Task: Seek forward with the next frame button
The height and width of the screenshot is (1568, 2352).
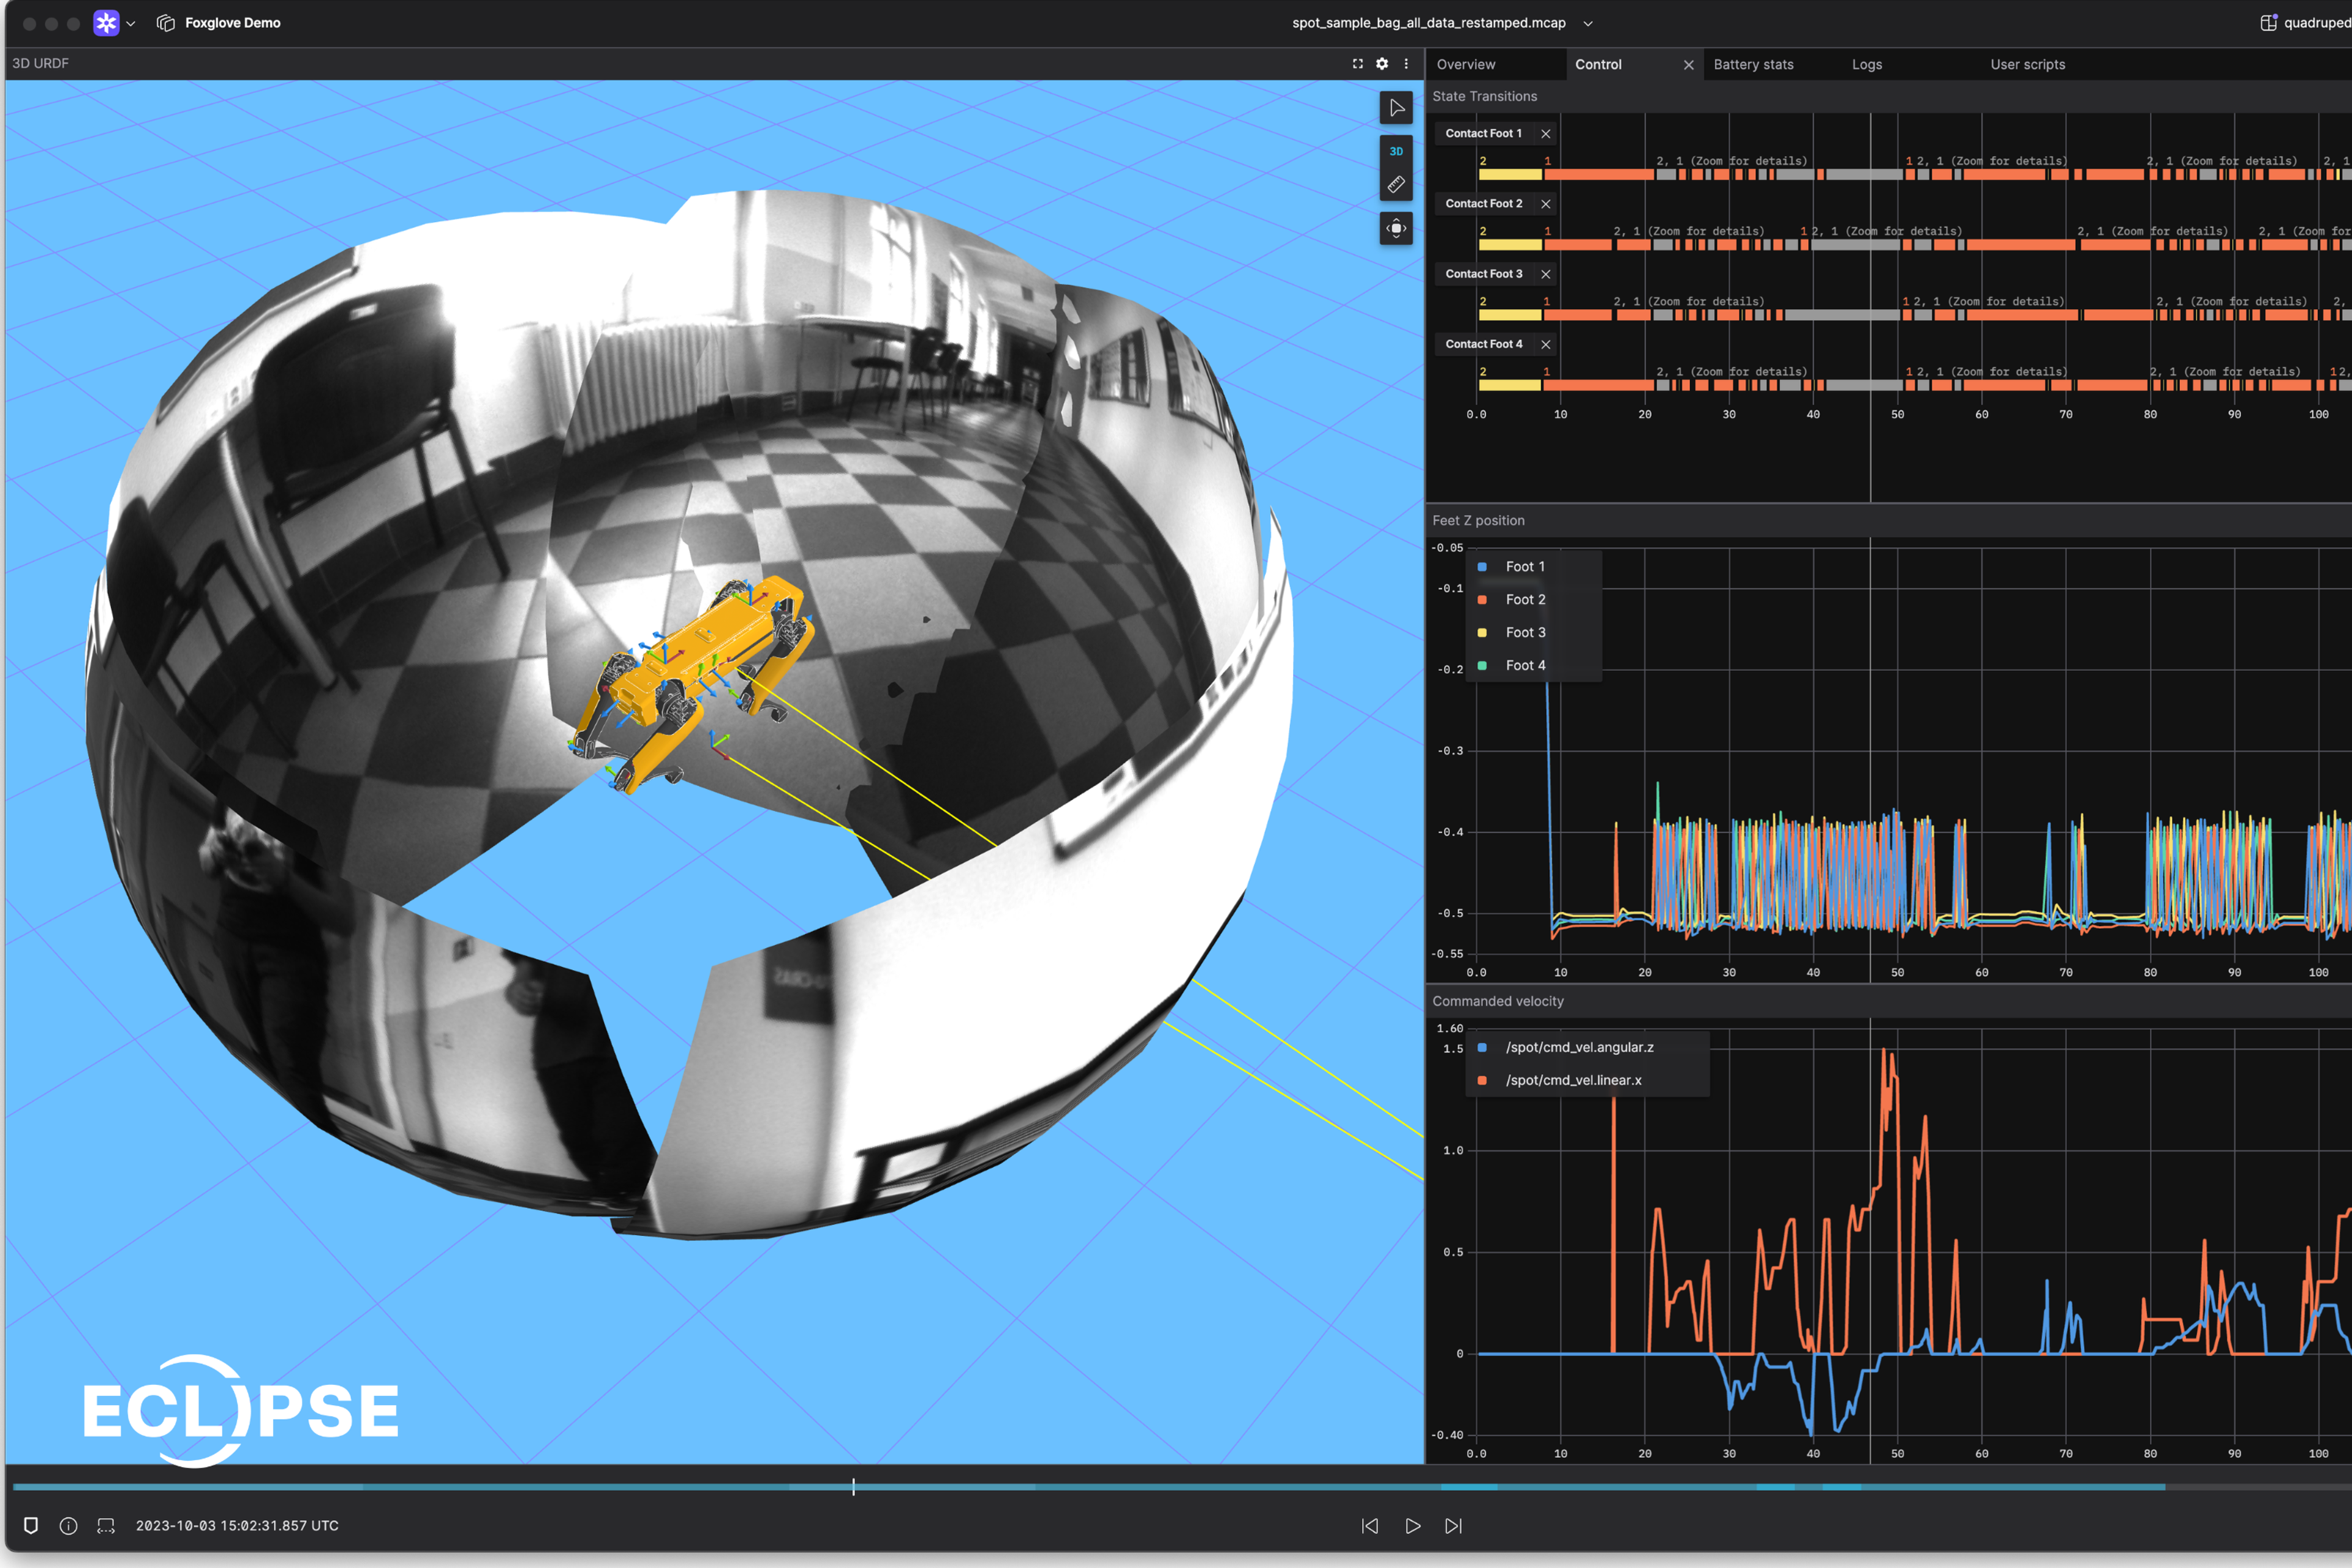Action: pyautogui.click(x=1454, y=1526)
